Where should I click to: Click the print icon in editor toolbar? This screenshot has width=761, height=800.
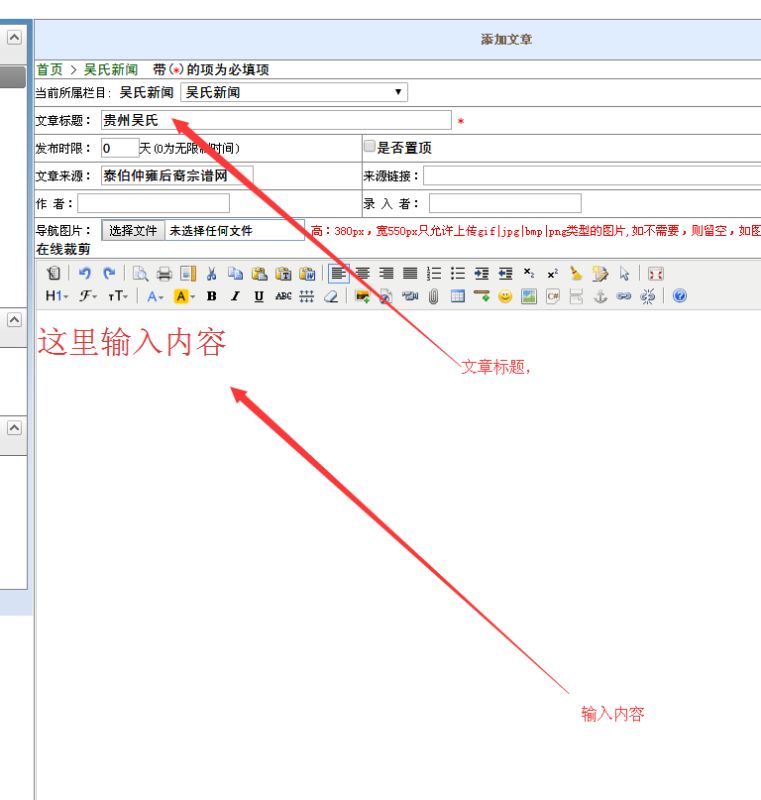164,273
